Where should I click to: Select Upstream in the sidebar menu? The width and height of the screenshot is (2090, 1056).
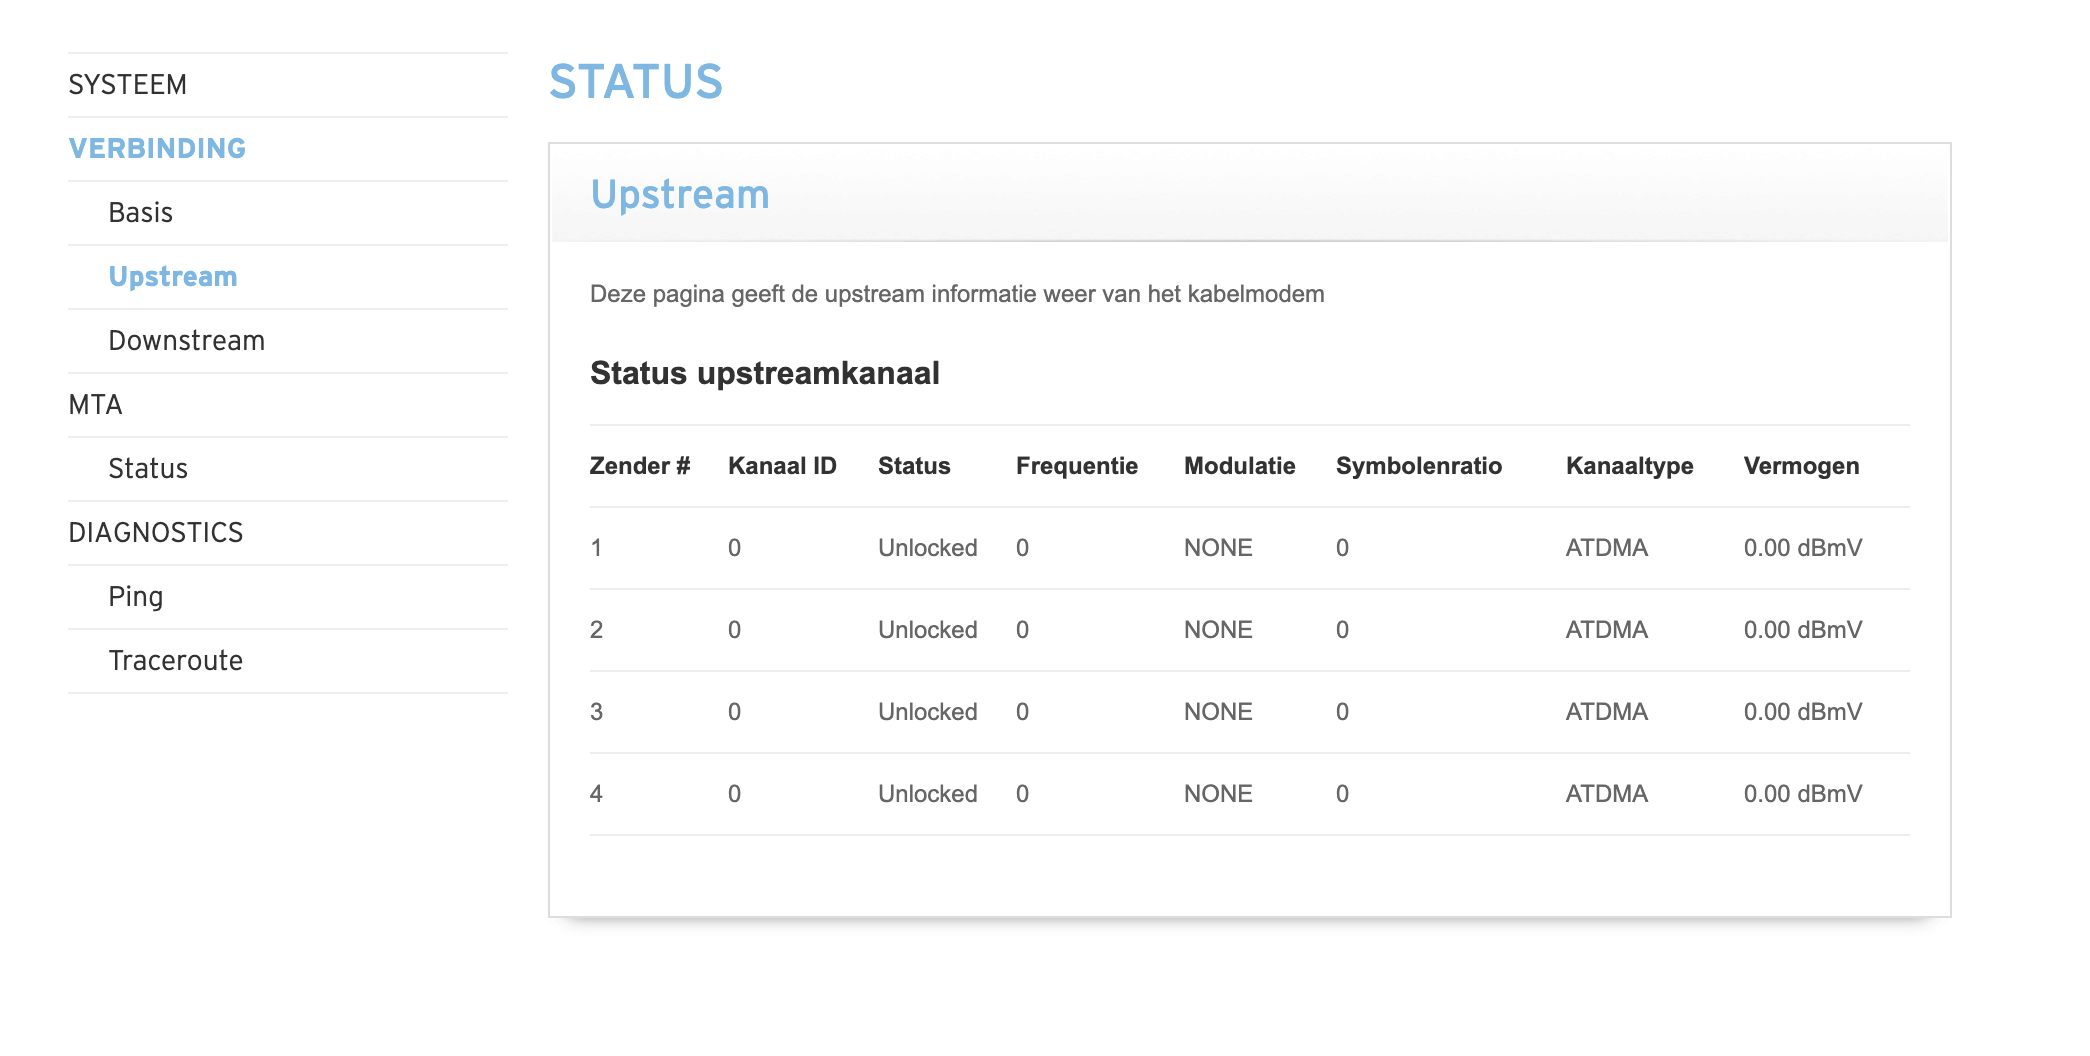click(172, 277)
